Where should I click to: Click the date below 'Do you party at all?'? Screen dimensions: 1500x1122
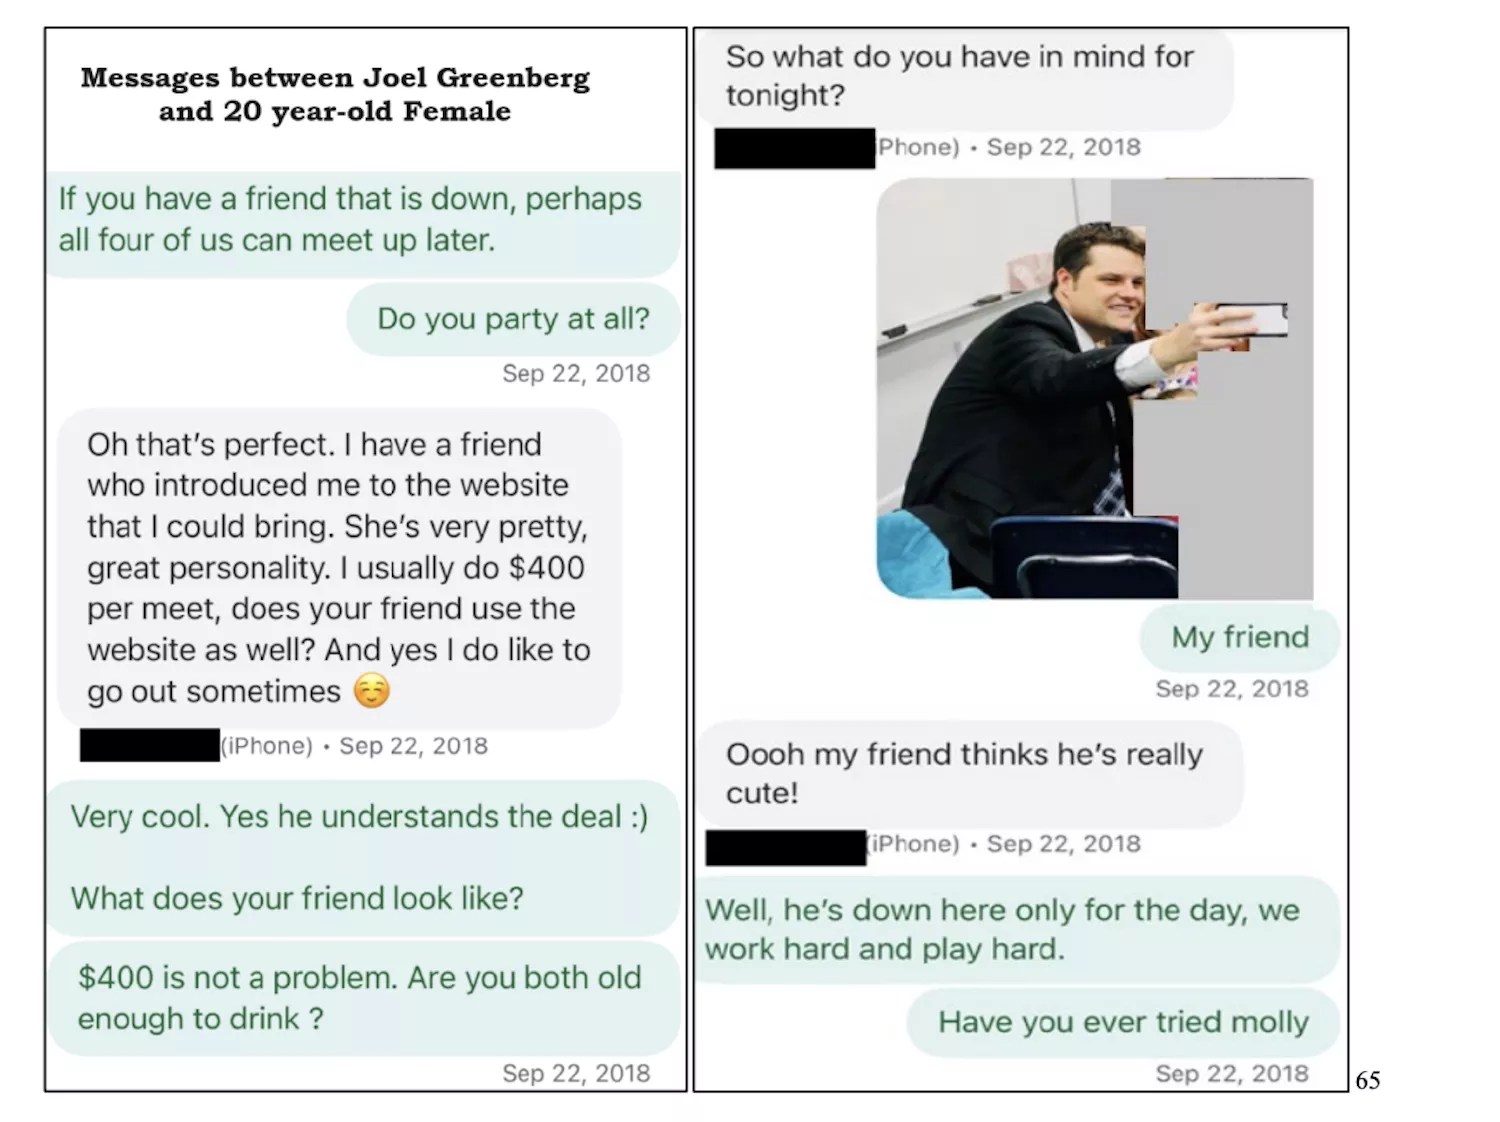pyautogui.click(x=576, y=374)
